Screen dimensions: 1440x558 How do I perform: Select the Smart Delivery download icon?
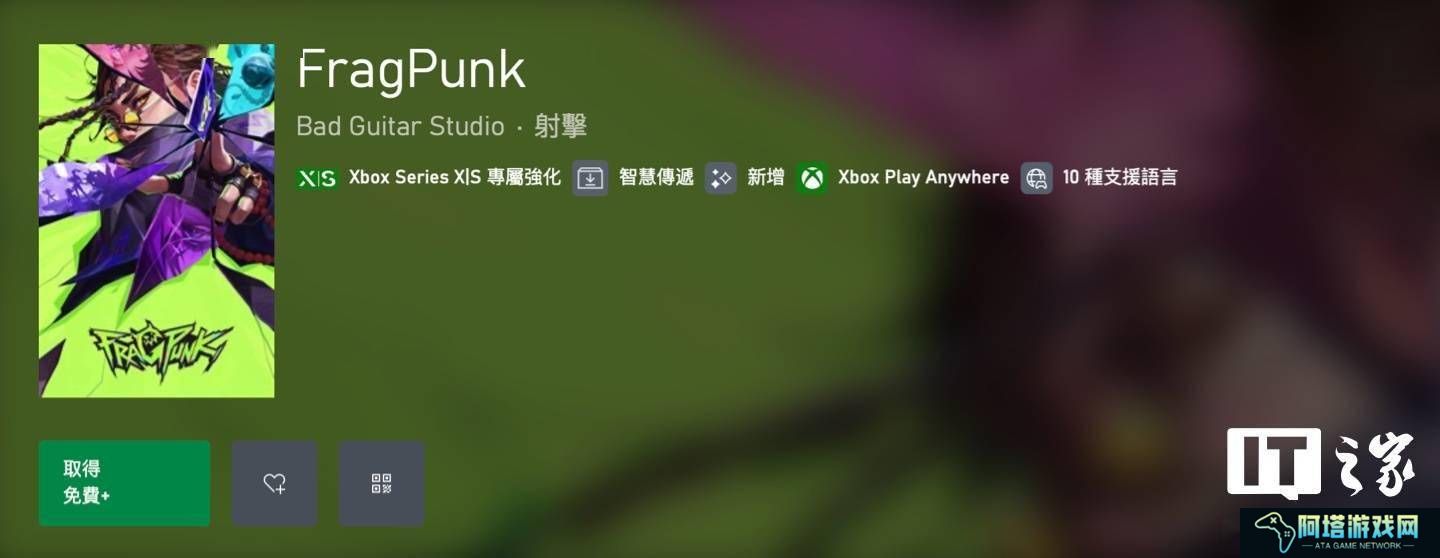click(x=590, y=178)
